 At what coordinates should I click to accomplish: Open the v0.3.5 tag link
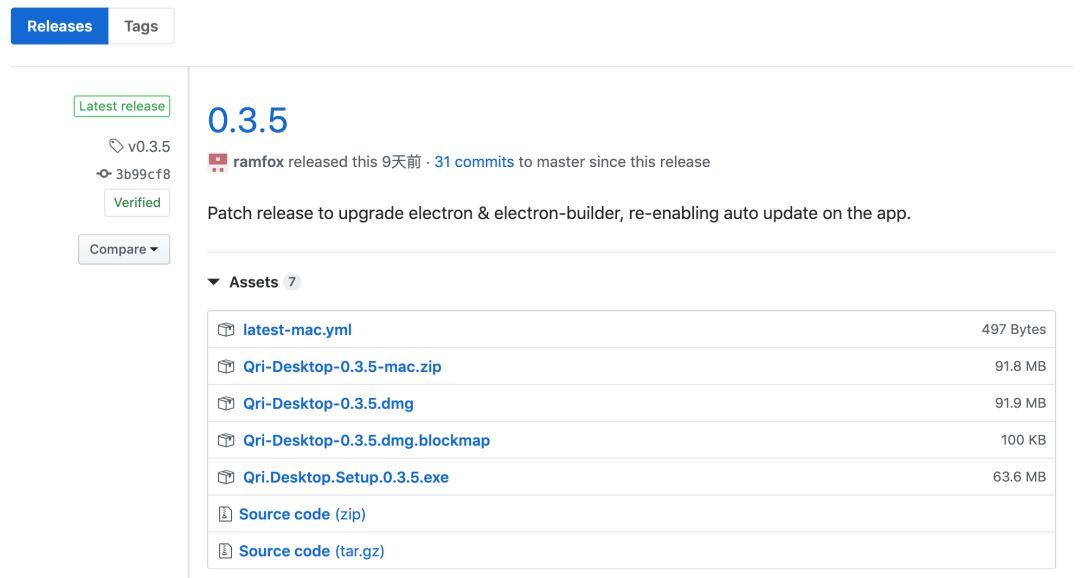pyautogui.click(x=149, y=147)
